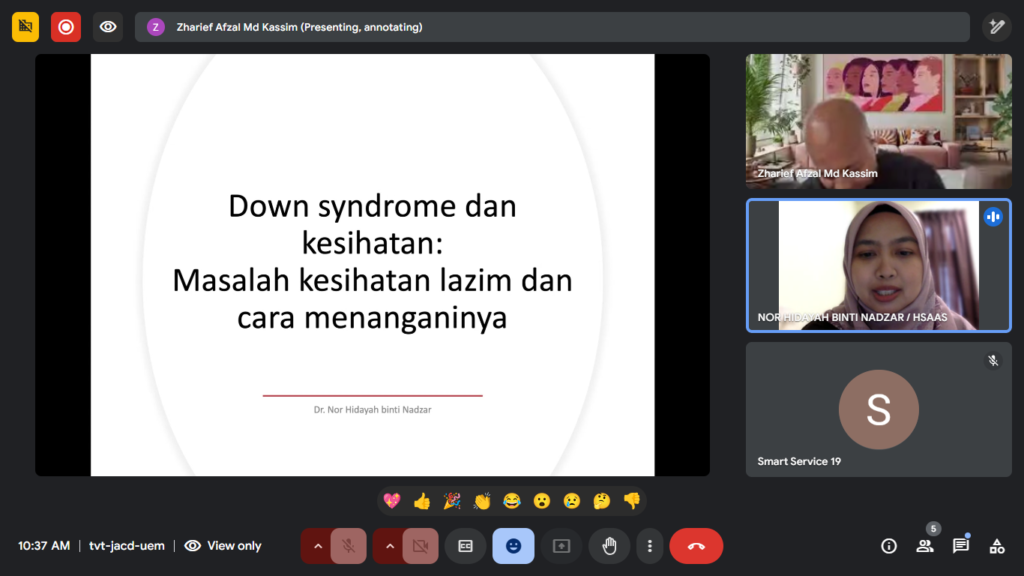The width and height of the screenshot is (1024, 576).
Task: Click the speaking indicator on Nor Hidayah tile
Action: click(x=993, y=217)
